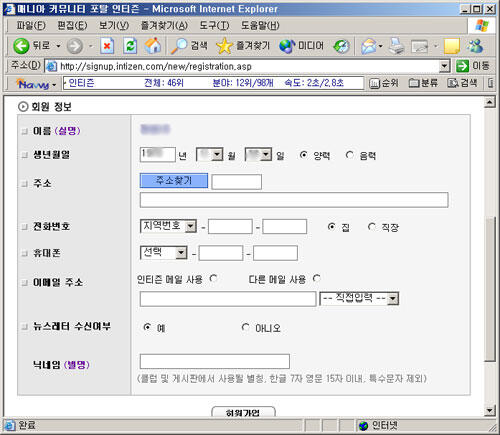Screen dimensions: 500x435
Task: Open the 도구(T) menu
Action: (214, 25)
